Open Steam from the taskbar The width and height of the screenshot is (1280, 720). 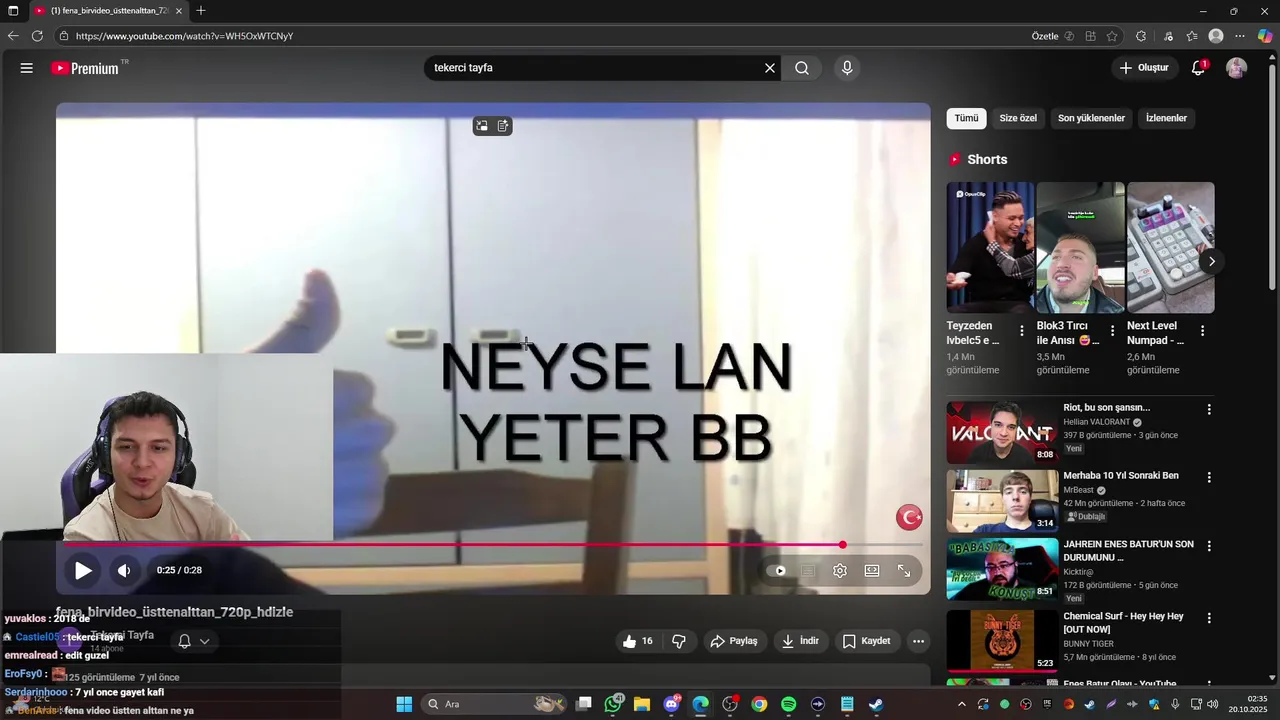(x=876, y=704)
